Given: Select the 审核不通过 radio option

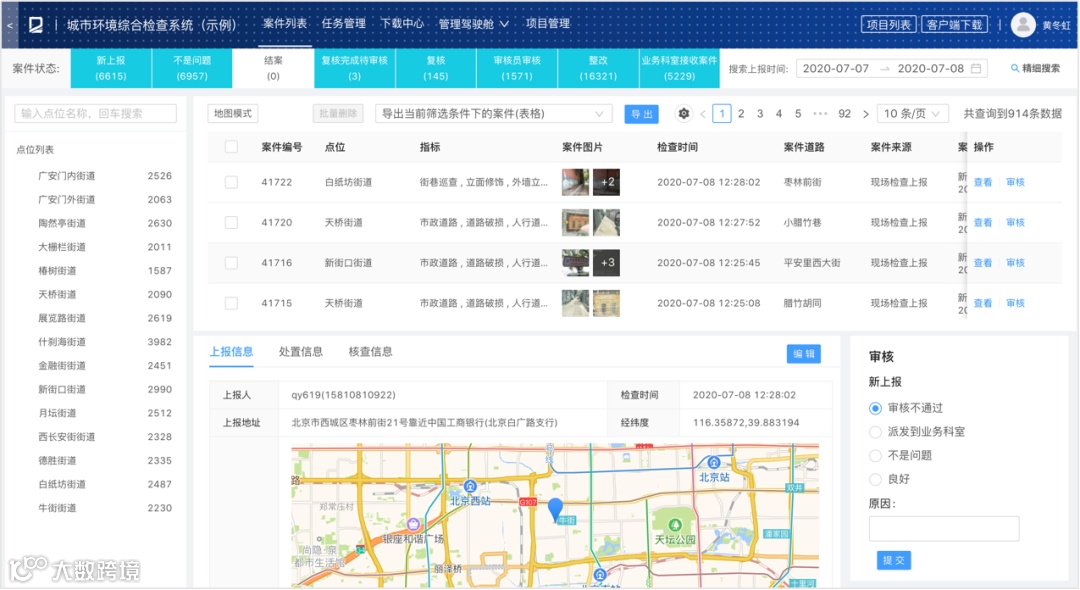Looking at the screenshot, I should (875, 409).
